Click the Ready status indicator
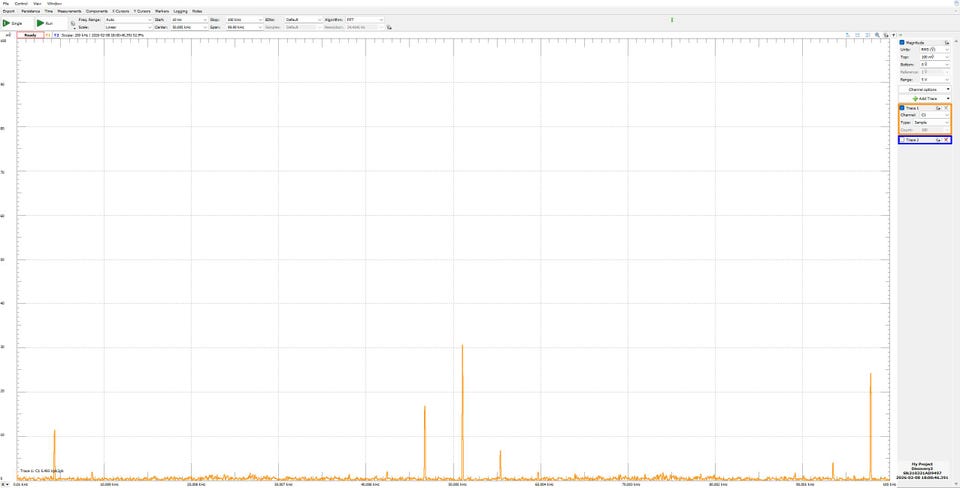The image size is (960, 488). point(30,36)
